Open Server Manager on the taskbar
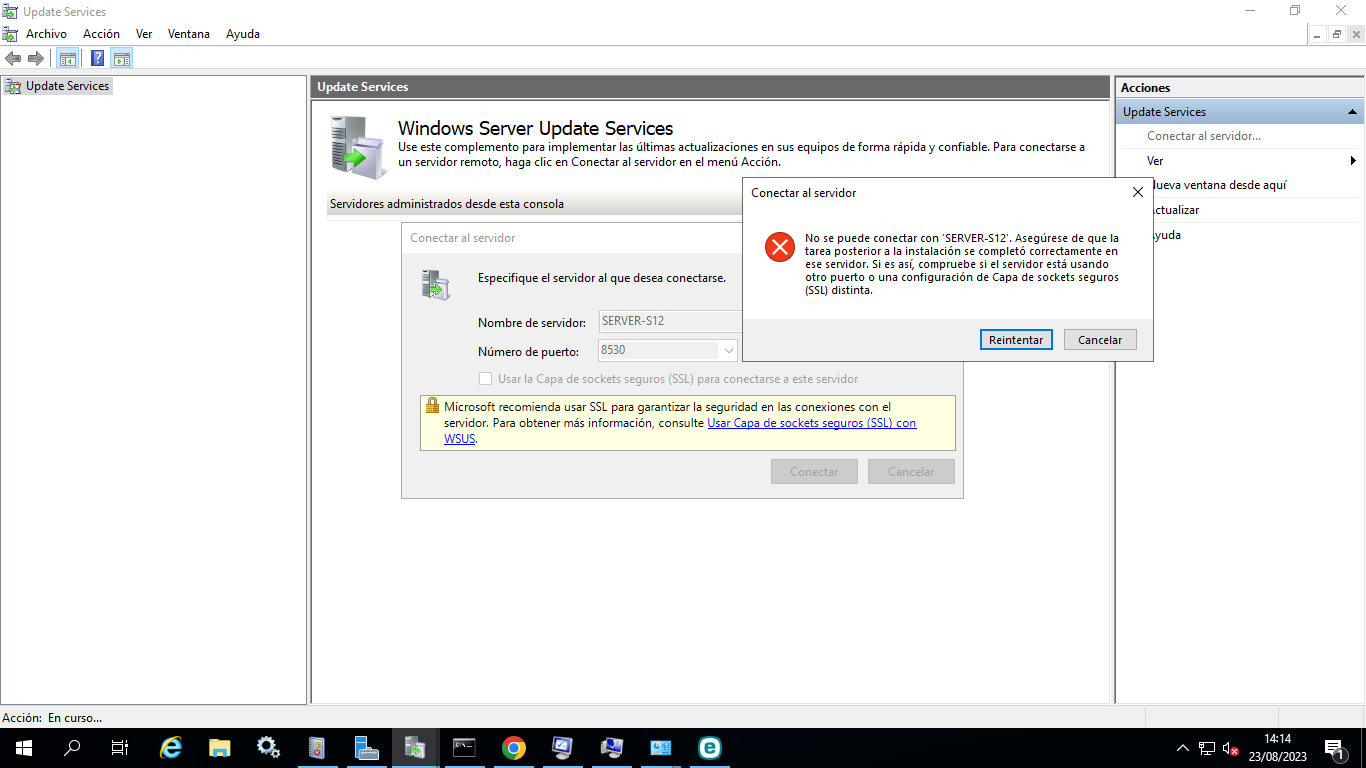The image size is (1366, 768). point(366,747)
